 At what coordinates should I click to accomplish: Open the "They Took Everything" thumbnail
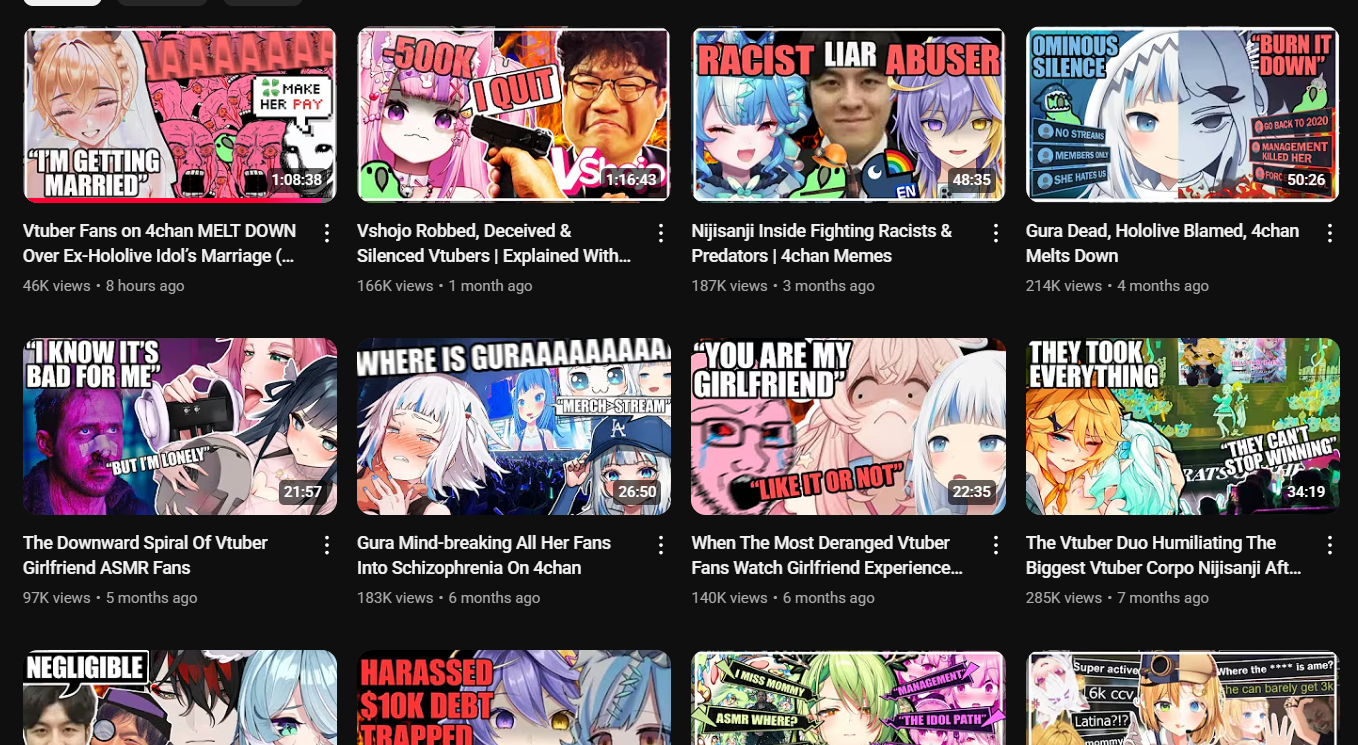[1183, 427]
